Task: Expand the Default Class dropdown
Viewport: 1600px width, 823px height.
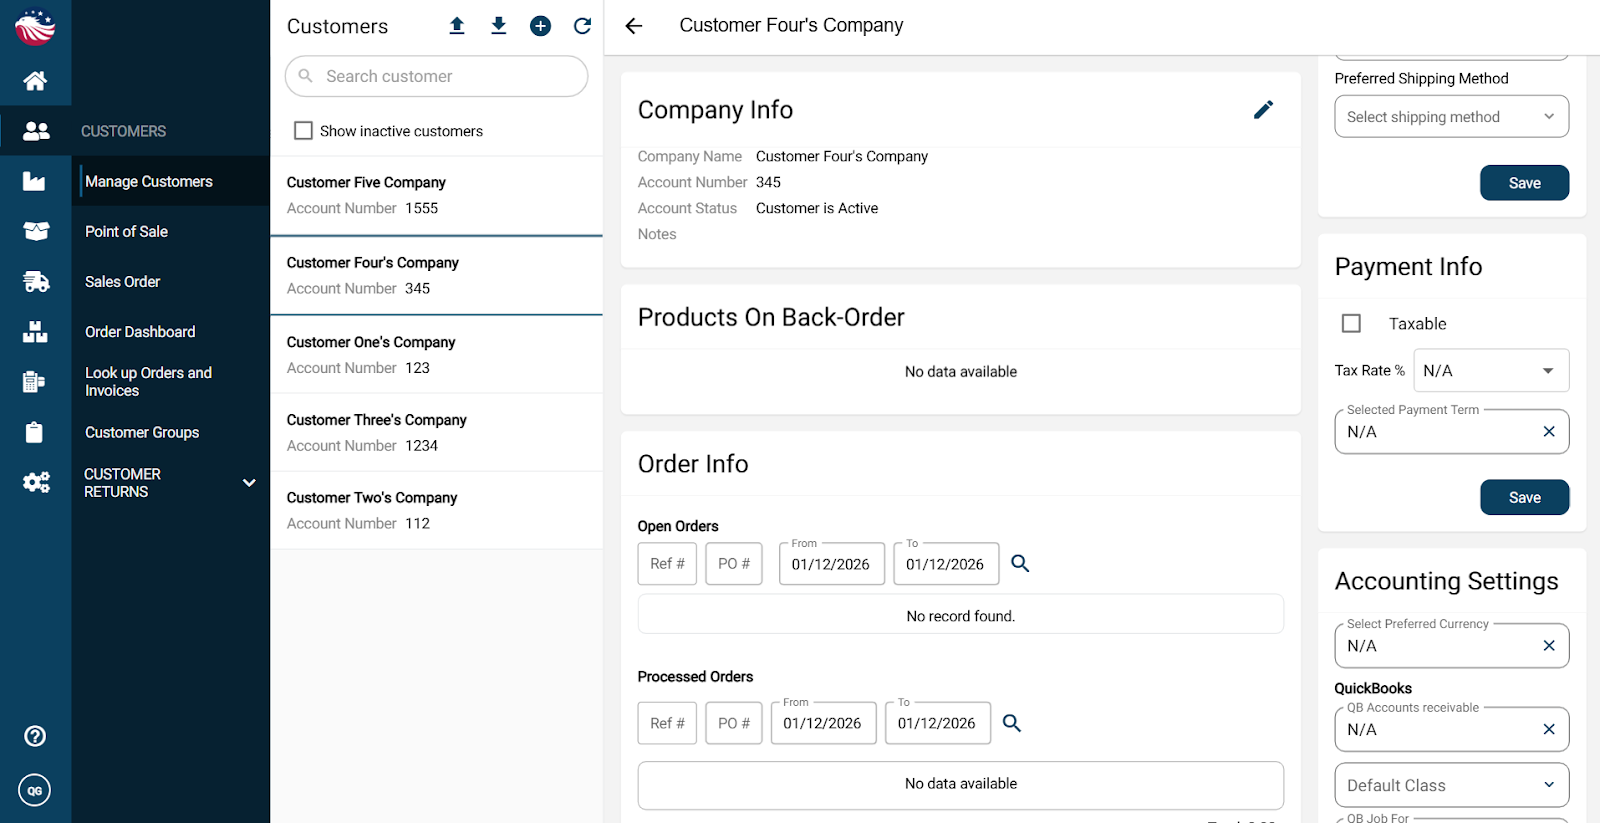Action: pos(1451,786)
